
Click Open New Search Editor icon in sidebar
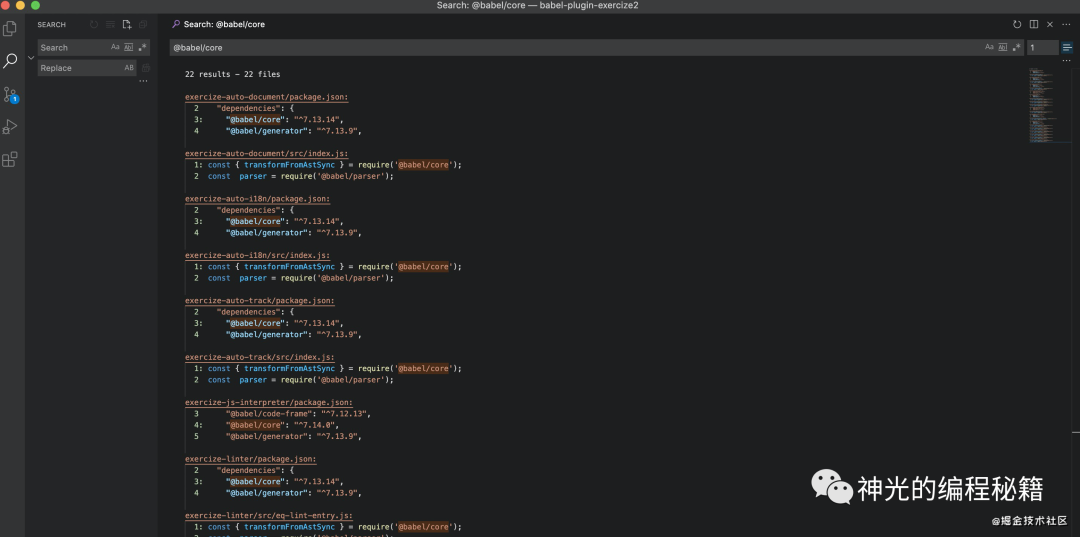pyautogui.click(x=127, y=25)
